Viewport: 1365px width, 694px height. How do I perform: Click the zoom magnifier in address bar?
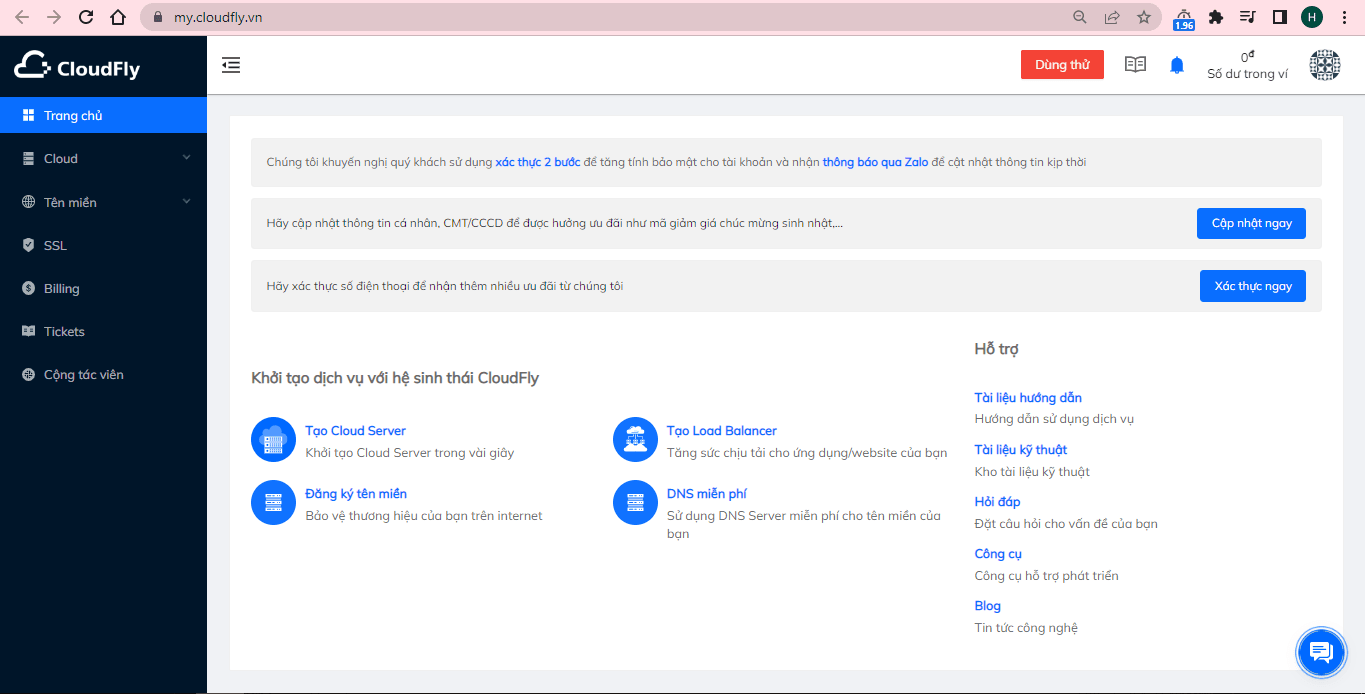1079,17
